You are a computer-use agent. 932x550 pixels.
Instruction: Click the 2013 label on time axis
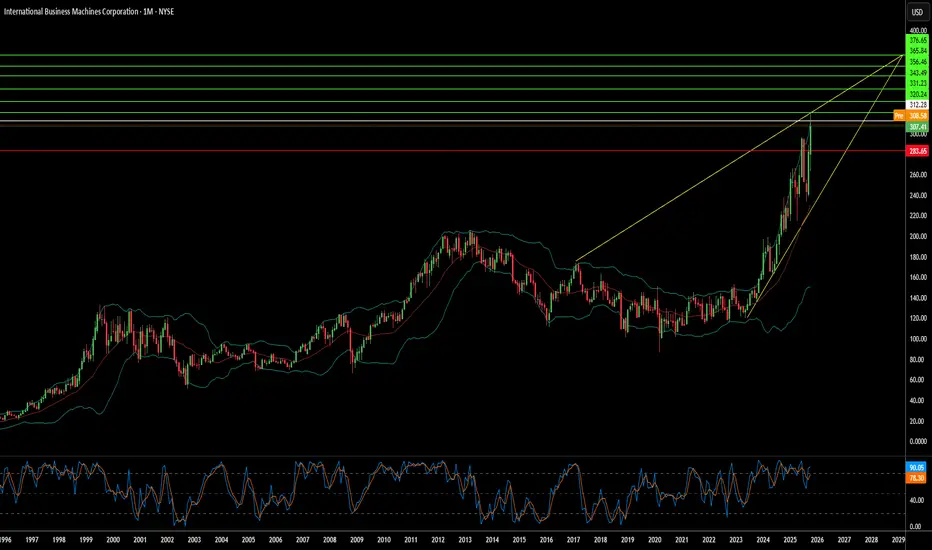tap(465, 539)
